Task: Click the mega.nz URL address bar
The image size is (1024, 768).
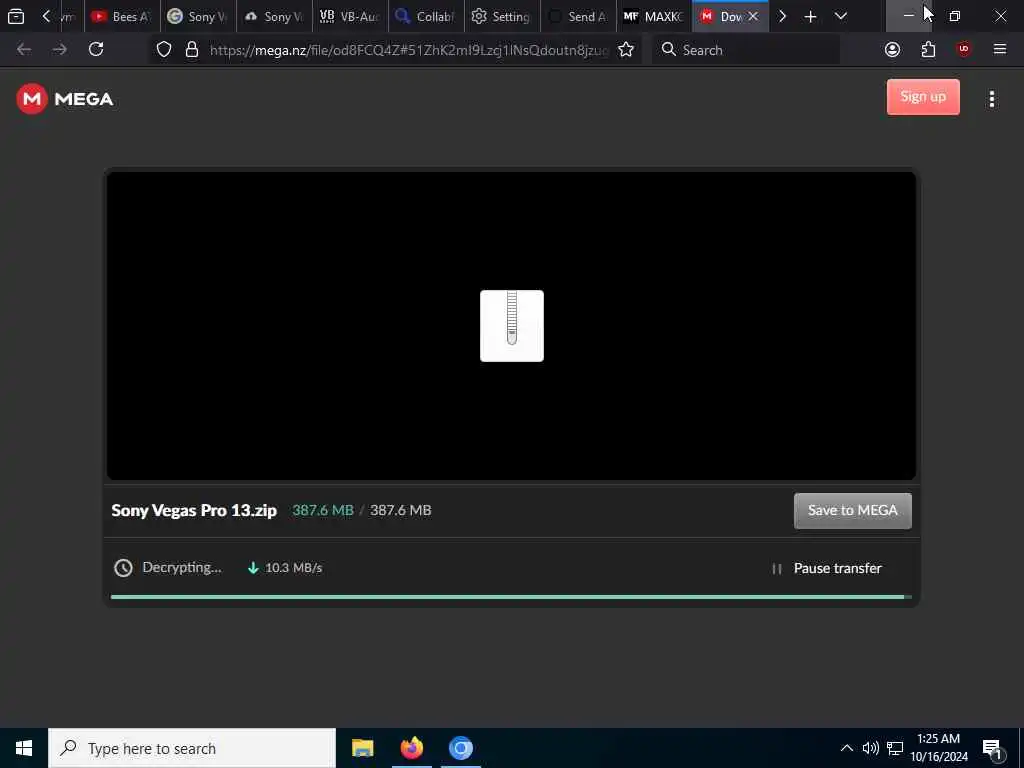Action: (x=409, y=50)
